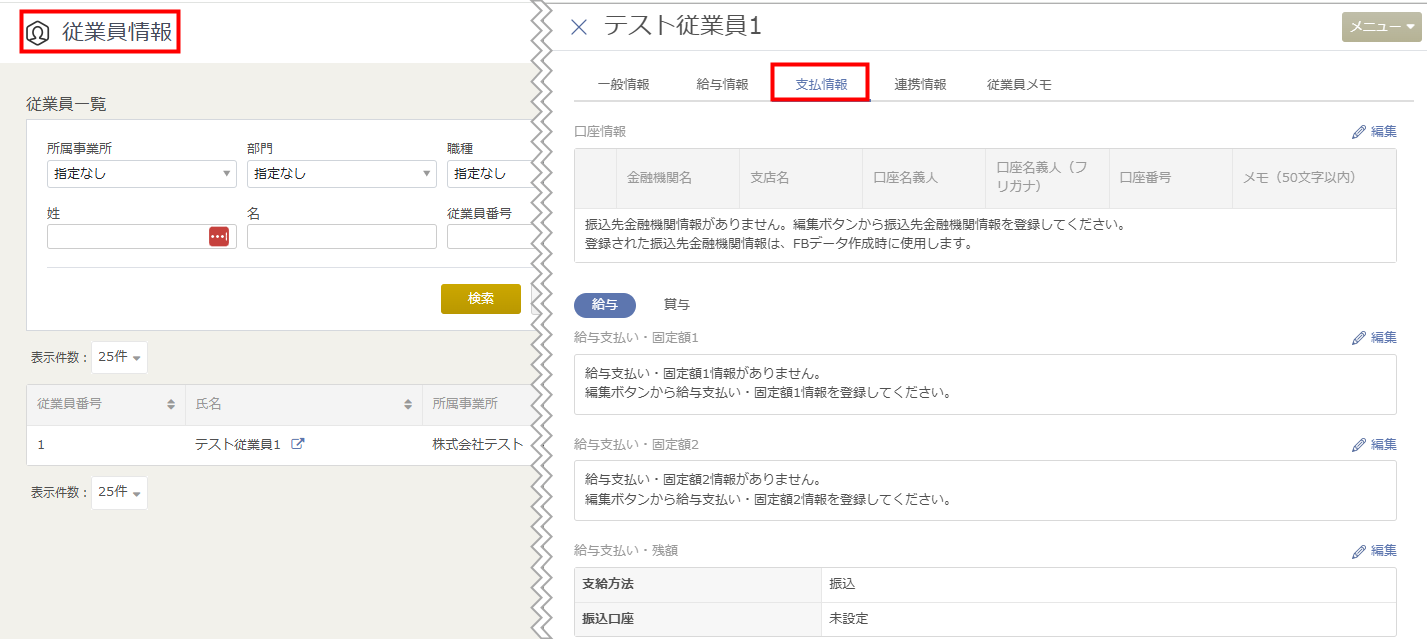Viewport: 1427px width, 639px height.
Task: Open the 所属事業所 dropdown
Action: point(141,174)
